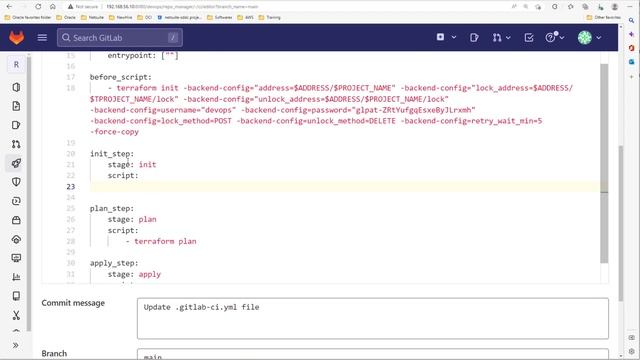Focus the Search GitLab field
The width and height of the screenshot is (640, 360).
pos(120,38)
